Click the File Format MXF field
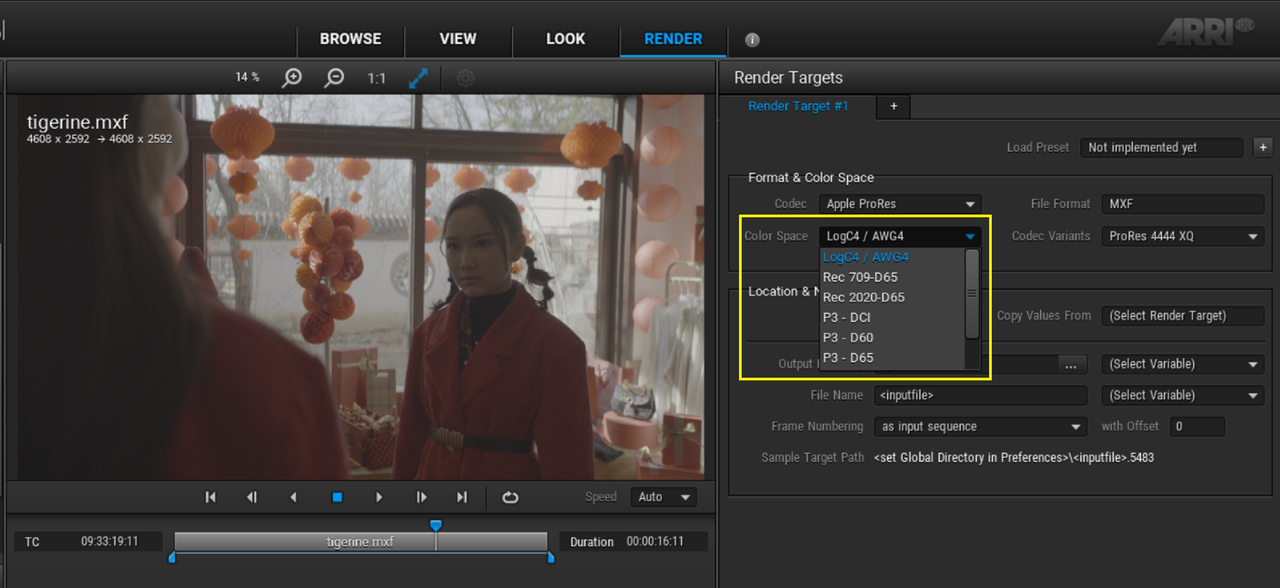1280x588 pixels. pyautogui.click(x=1183, y=204)
